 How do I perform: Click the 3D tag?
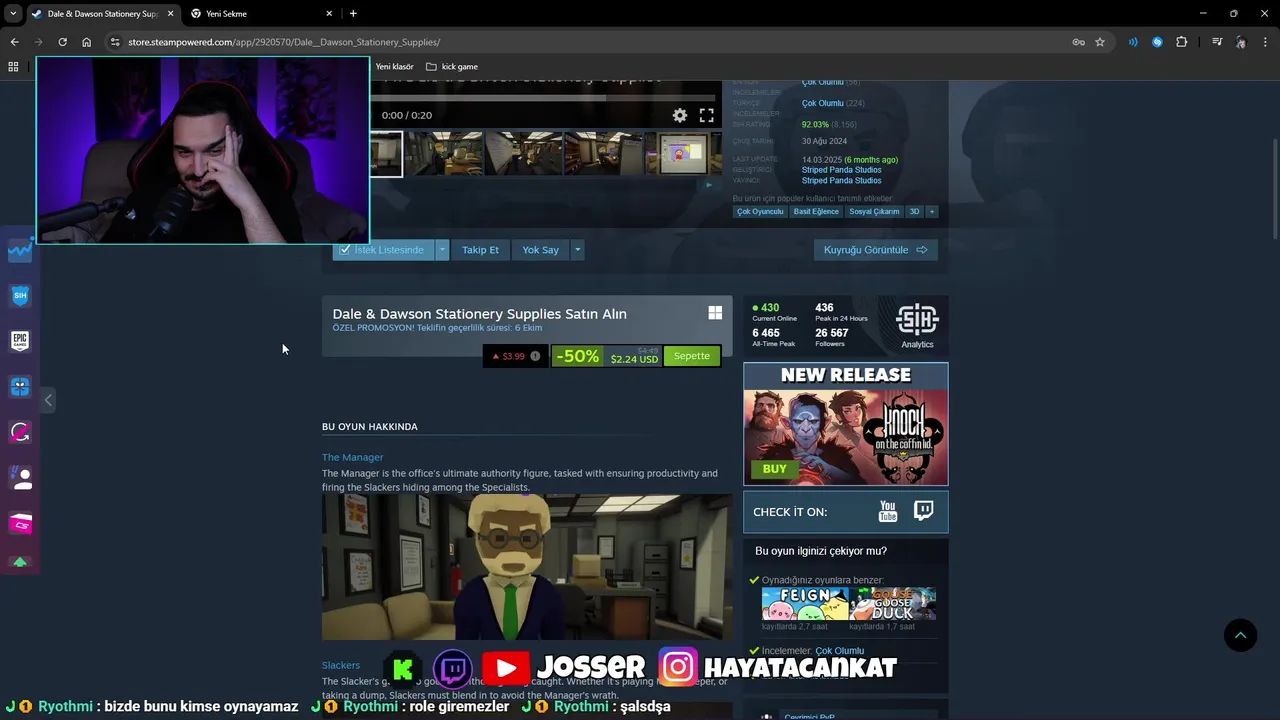(914, 212)
